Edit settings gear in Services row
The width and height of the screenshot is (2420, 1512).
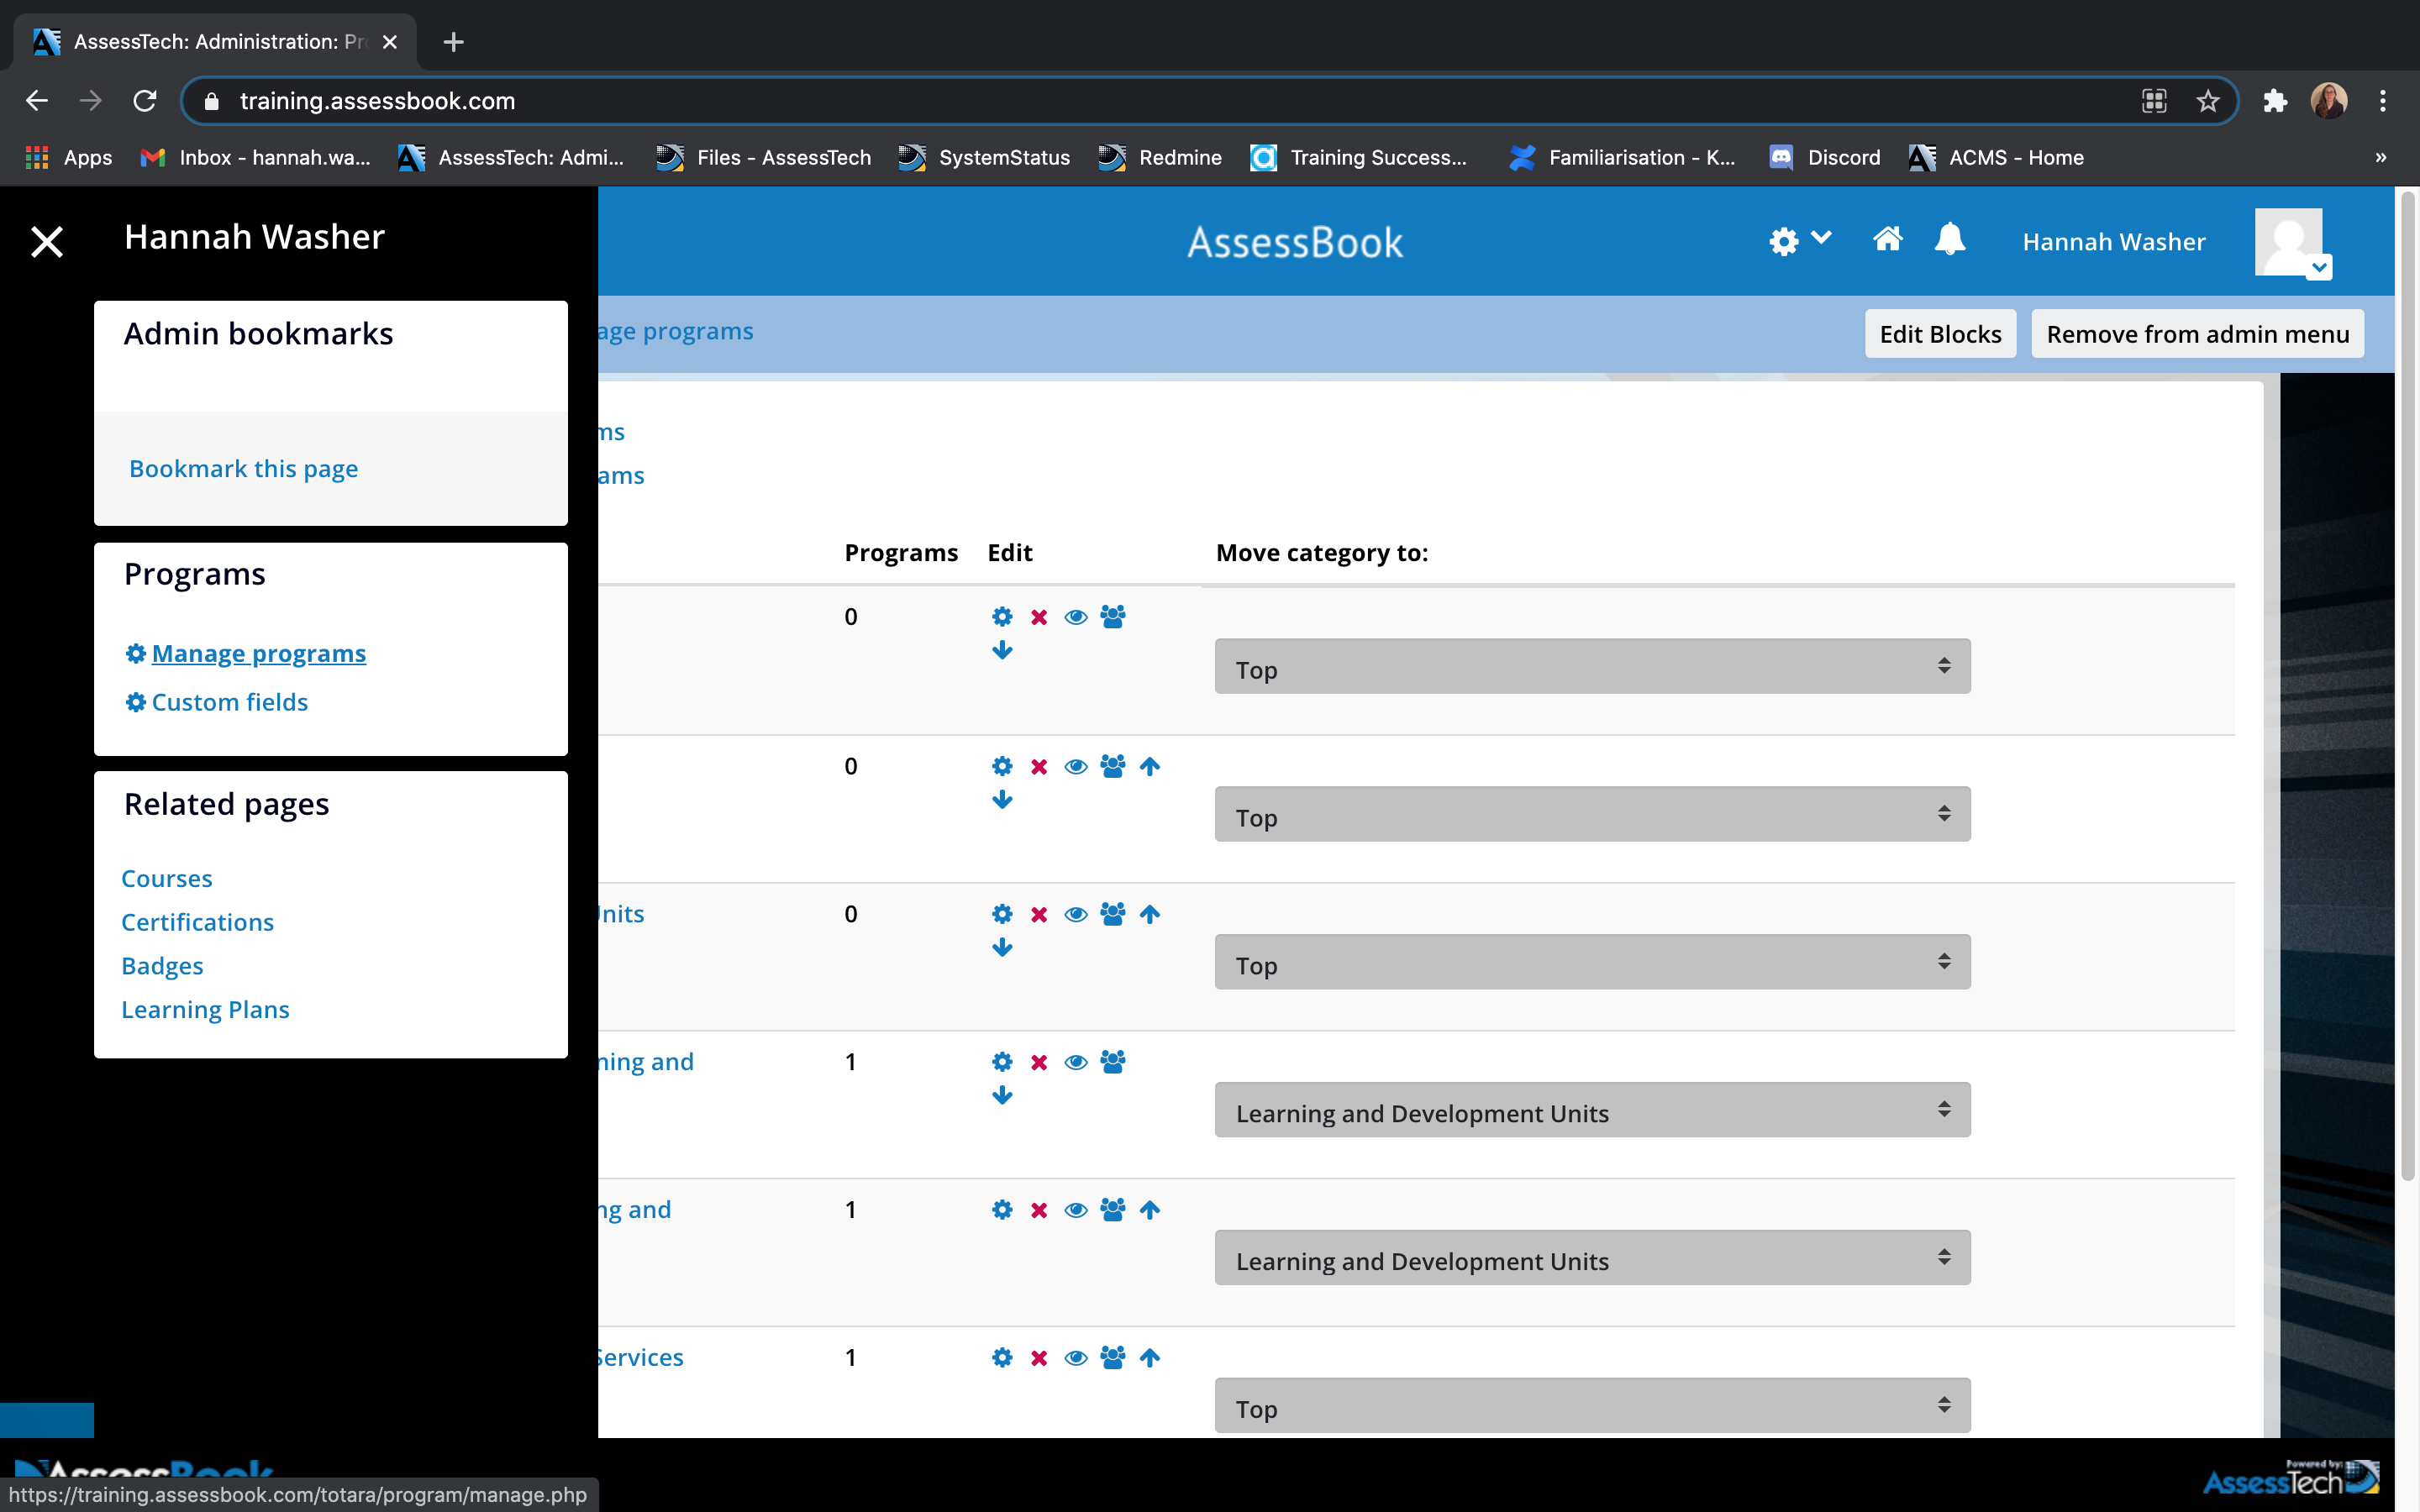pos(1002,1358)
